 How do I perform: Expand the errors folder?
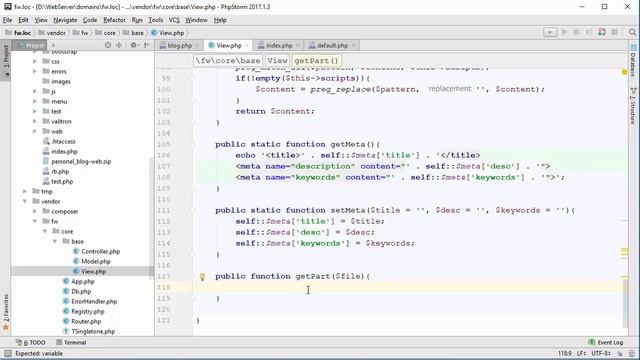(35, 71)
